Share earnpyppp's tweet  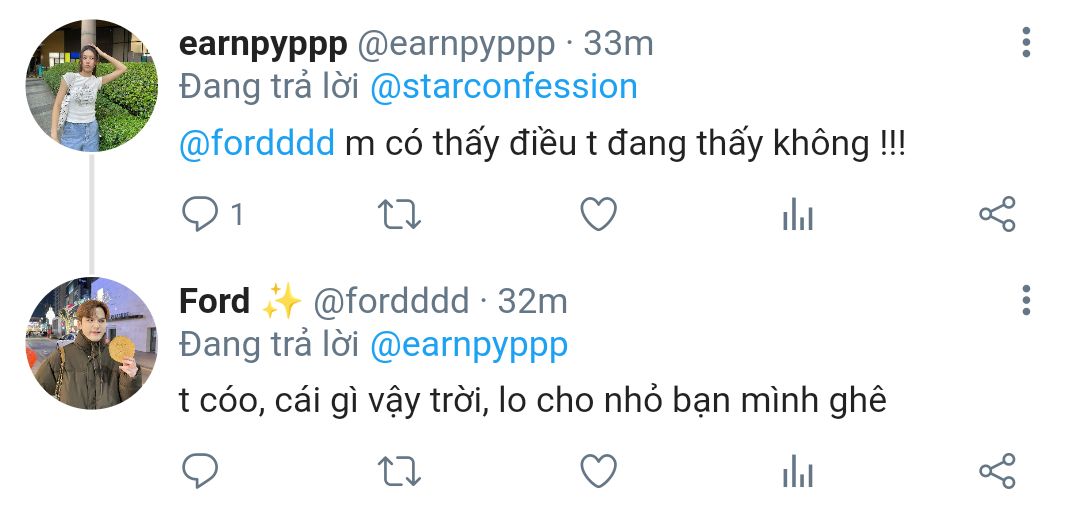(x=997, y=214)
